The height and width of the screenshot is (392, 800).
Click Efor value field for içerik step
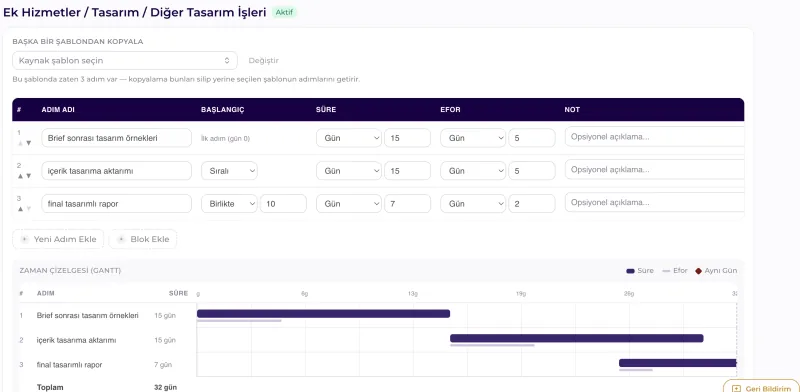point(532,171)
